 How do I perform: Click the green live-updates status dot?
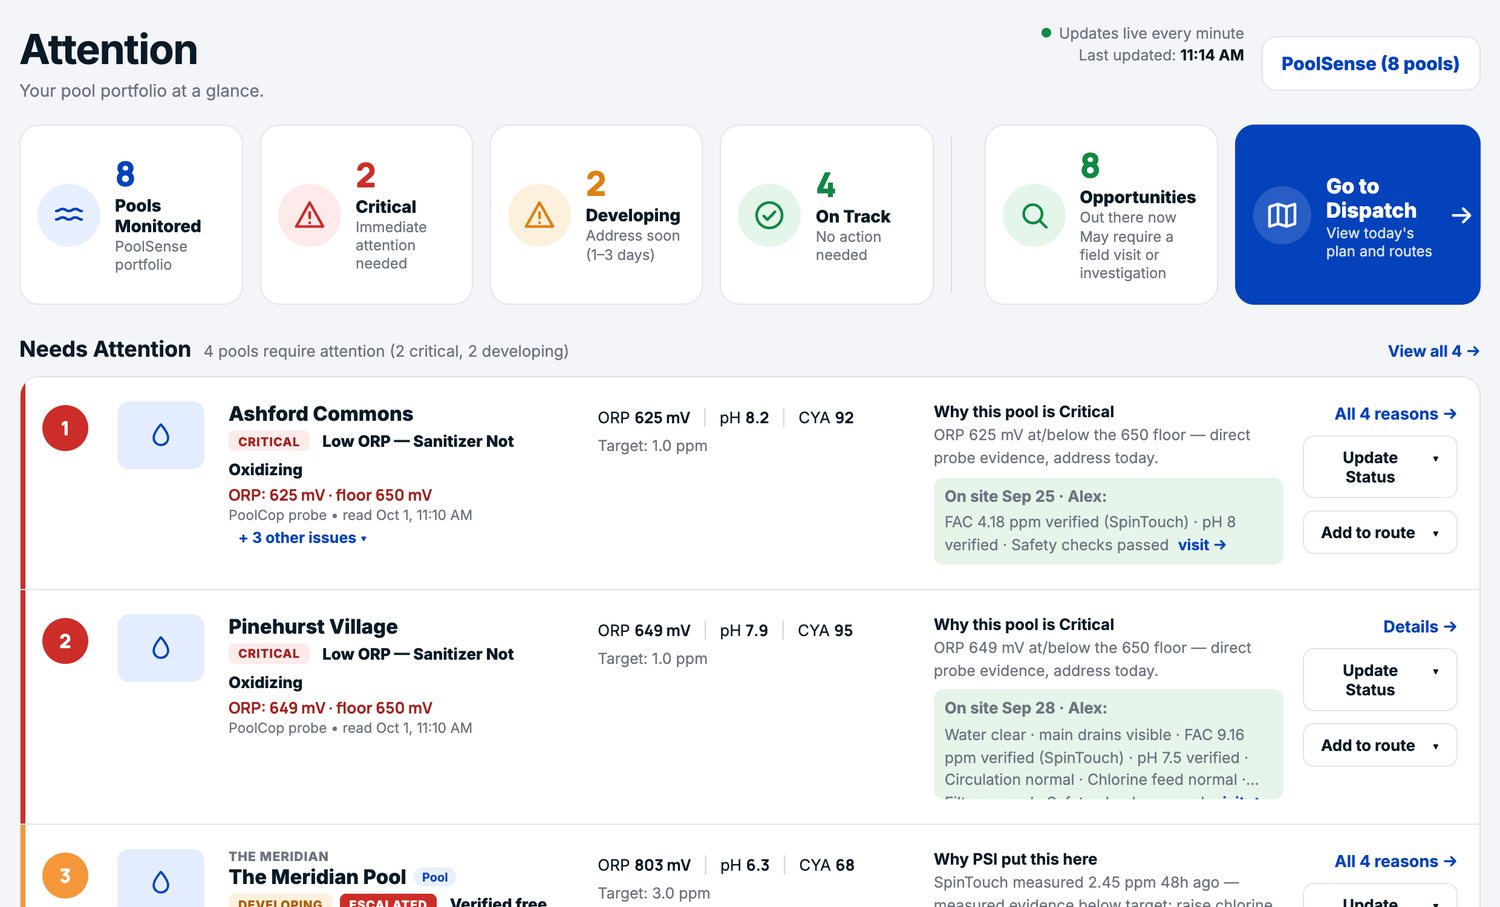pyautogui.click(x=1046, y=33)
